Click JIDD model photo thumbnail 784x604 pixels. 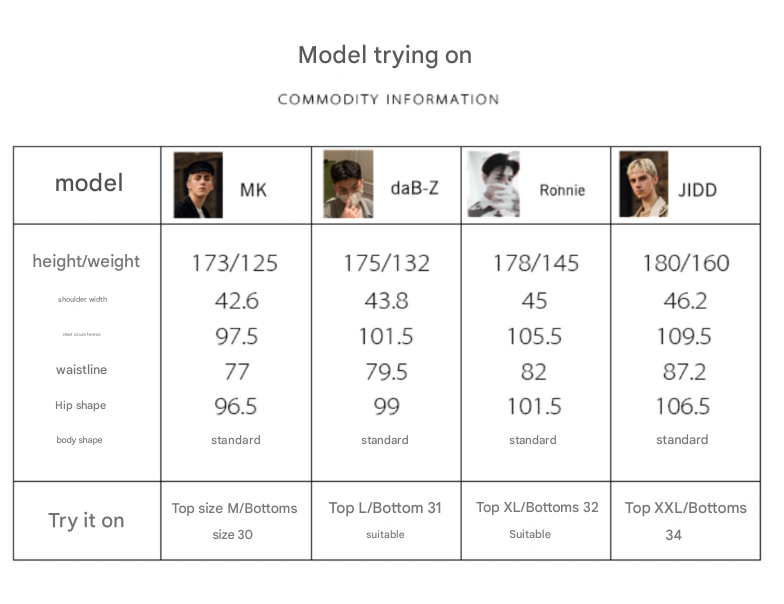point(643,185)
